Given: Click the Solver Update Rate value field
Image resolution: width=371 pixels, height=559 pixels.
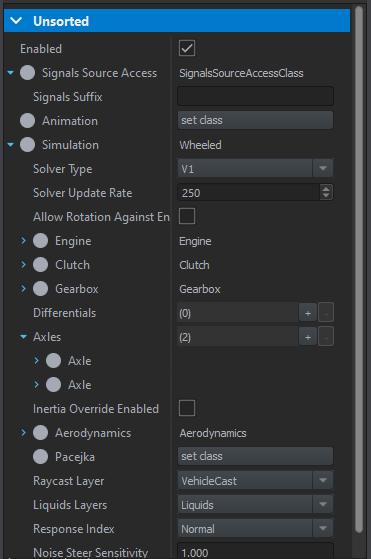Looking at the screenshot, I should [249, 193].
